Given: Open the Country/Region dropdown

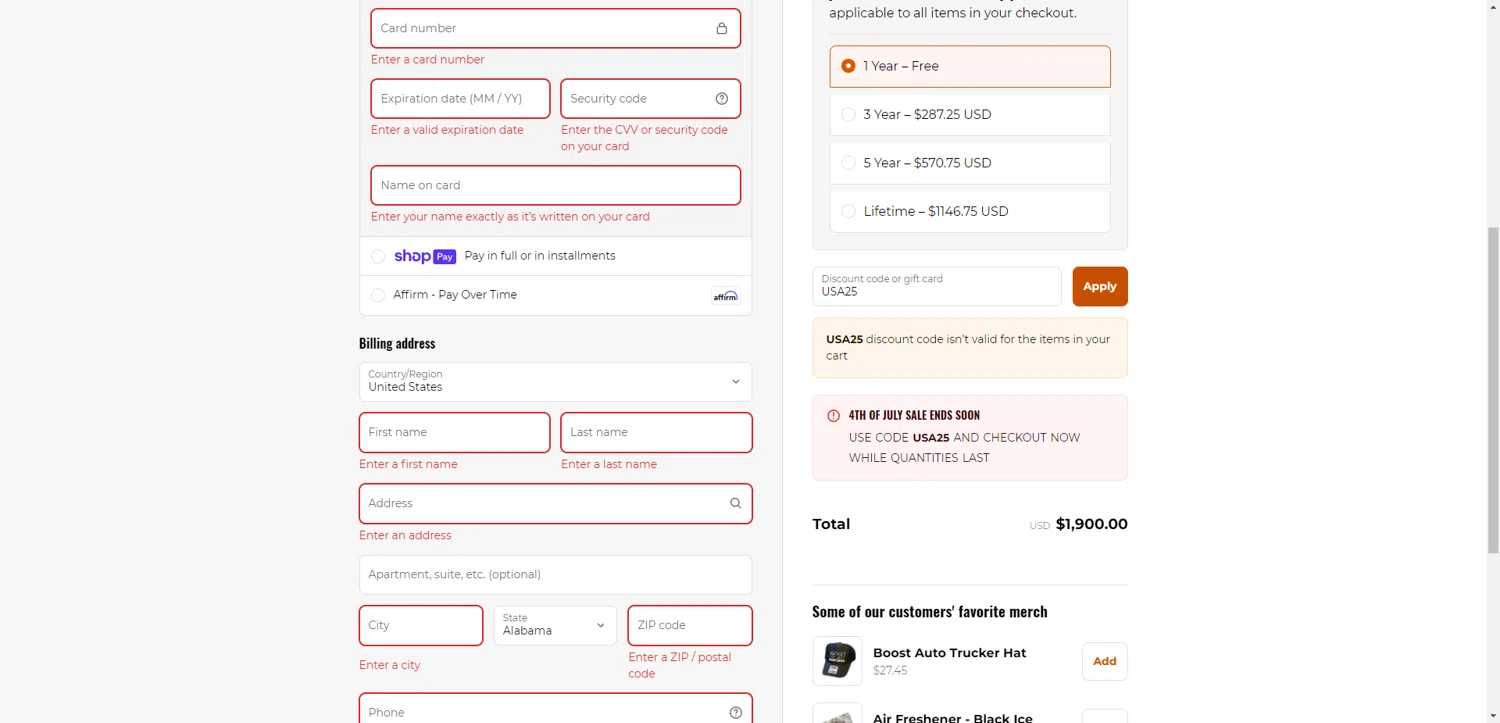Looking at the screenshot, I should tap(555, 382).
